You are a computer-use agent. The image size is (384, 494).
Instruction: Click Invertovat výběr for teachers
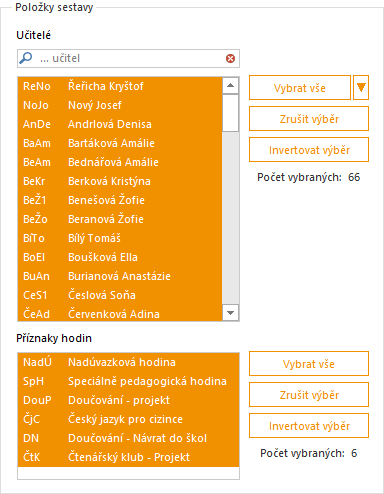[309, 150]
